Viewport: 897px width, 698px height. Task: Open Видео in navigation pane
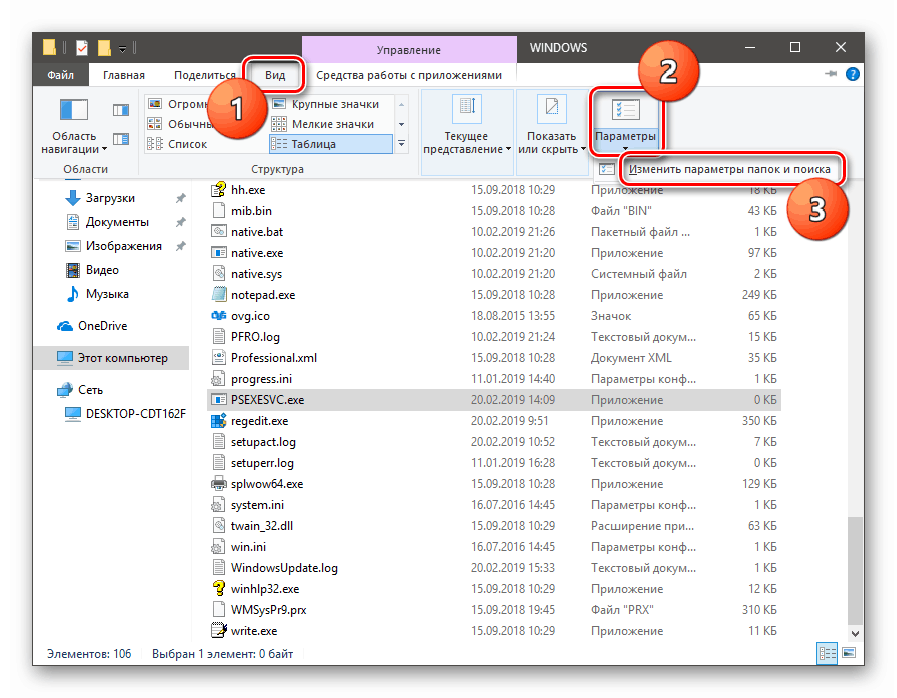[102, 271]
